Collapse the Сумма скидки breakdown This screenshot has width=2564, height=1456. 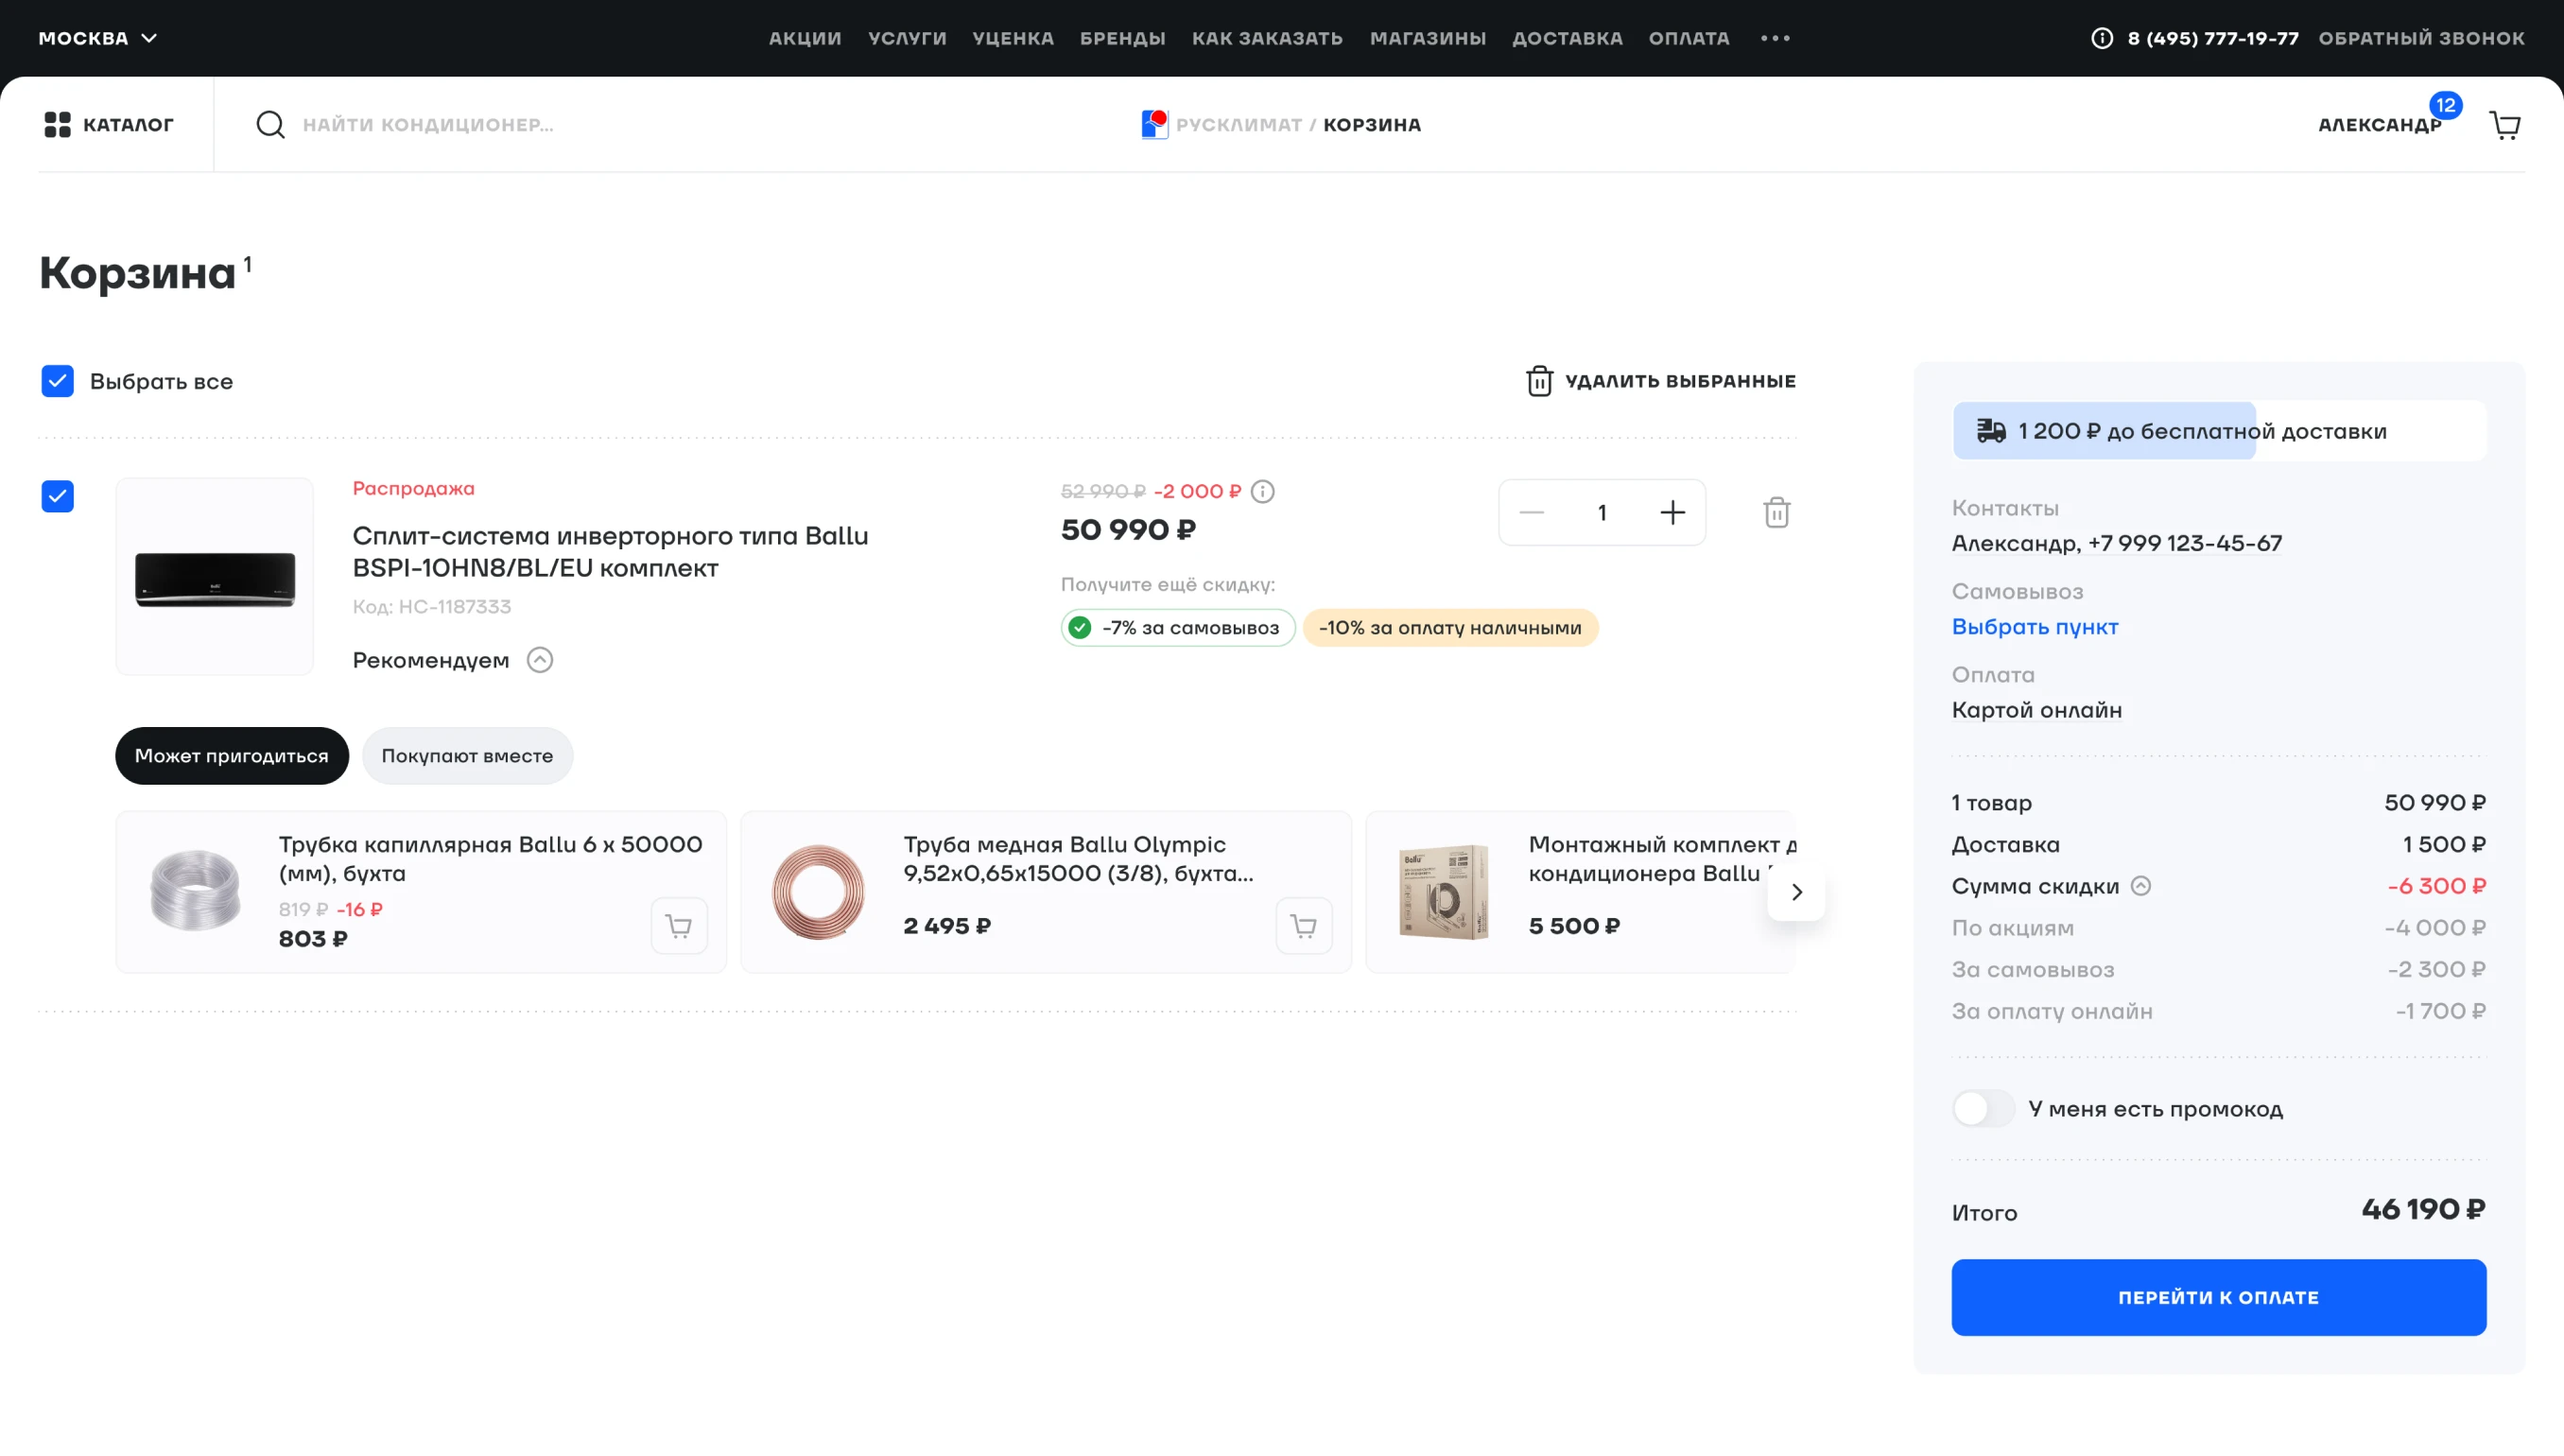(x=2140, y=886)
